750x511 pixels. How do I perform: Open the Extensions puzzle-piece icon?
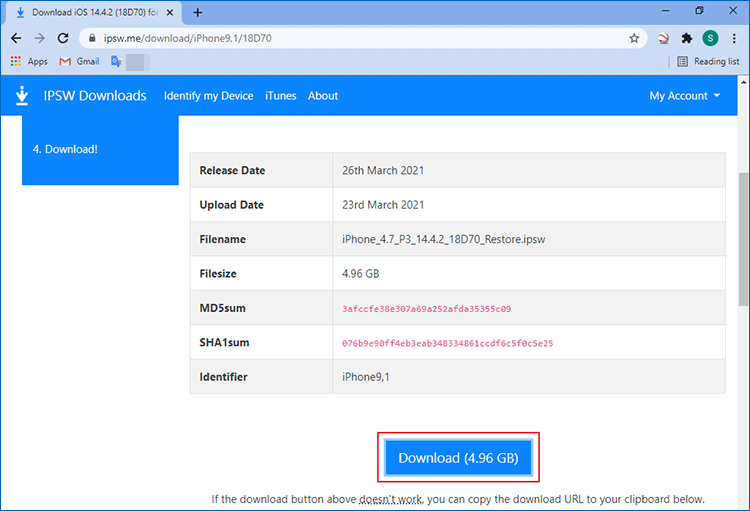click(x=687, y=38)
